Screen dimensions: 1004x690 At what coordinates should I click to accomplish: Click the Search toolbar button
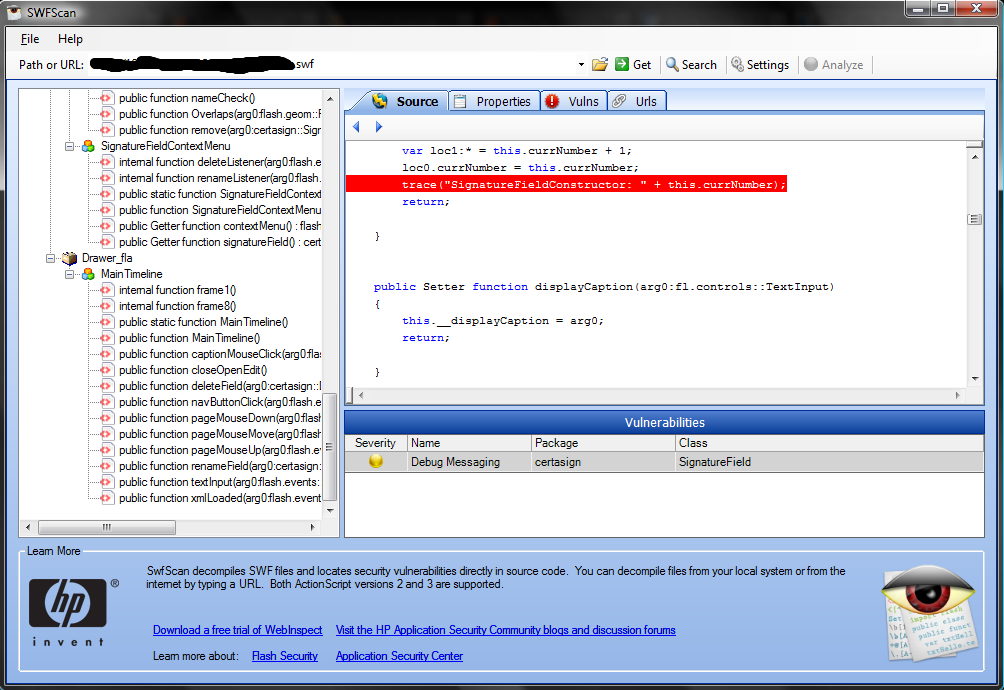point(691,65)
